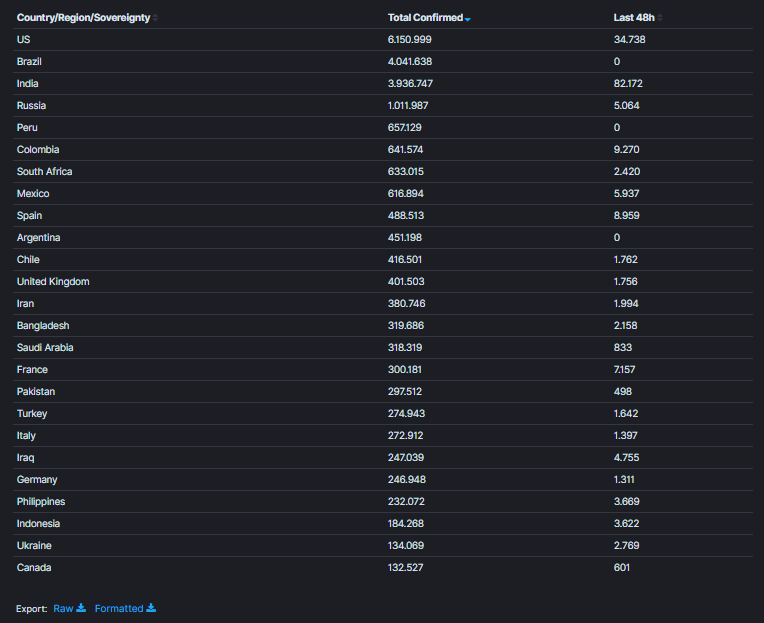Screen dimensions: 764x623
Task: Sort table by Total Confirmed header text
Action: [x=425, y=18]
